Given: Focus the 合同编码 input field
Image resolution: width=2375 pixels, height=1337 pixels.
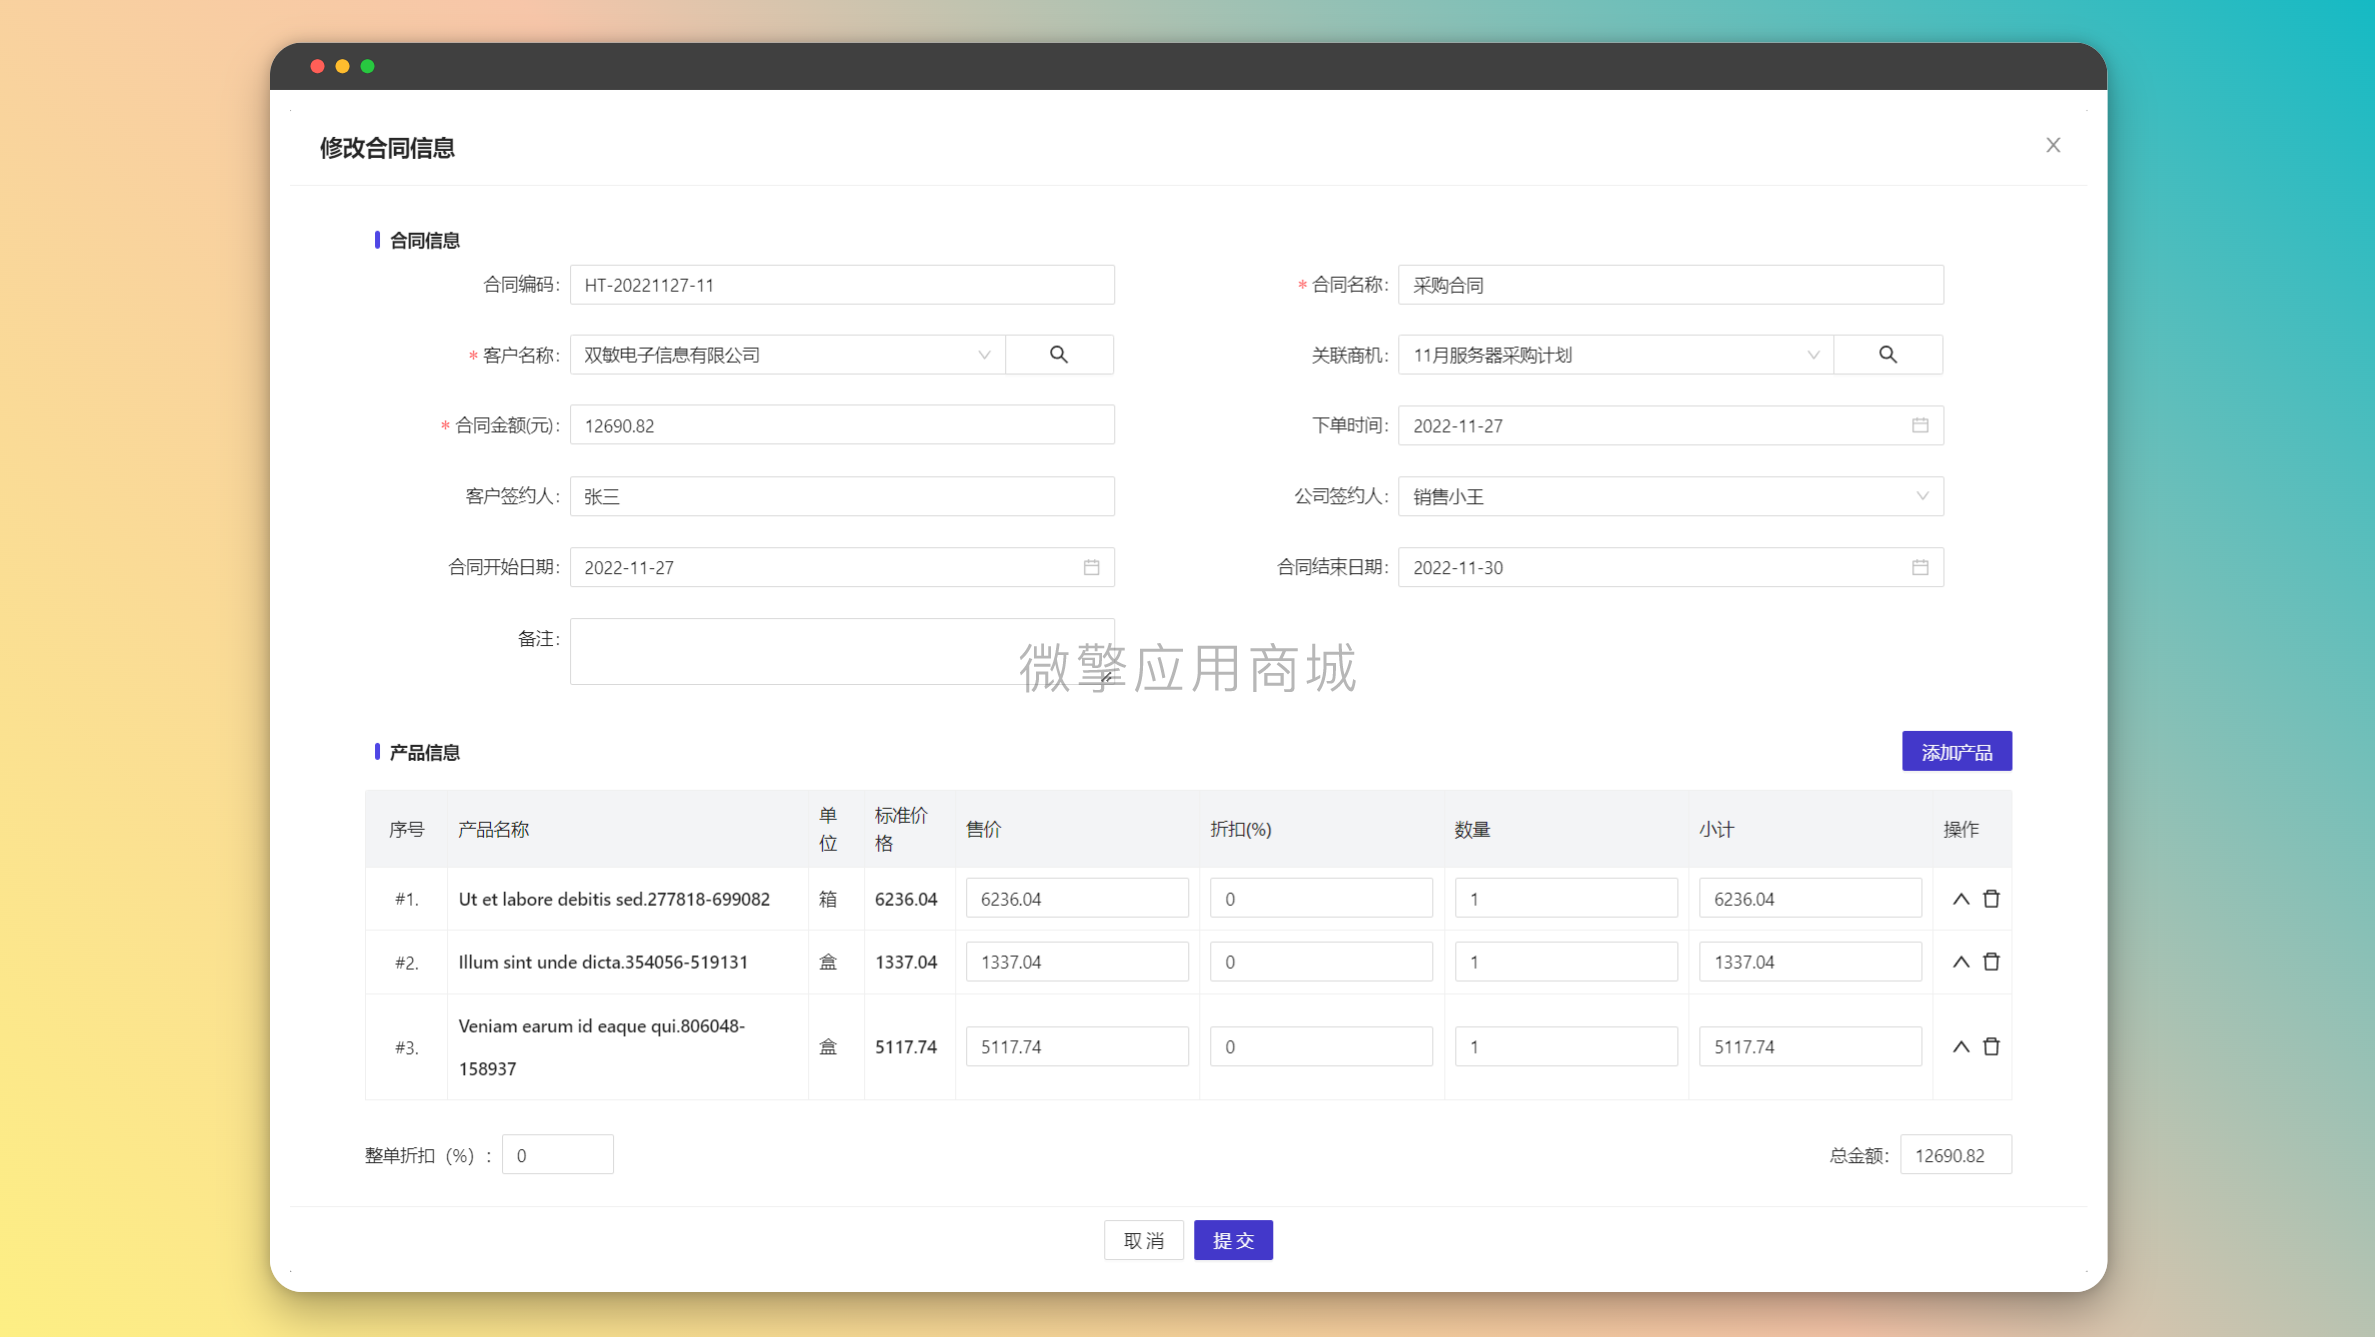Looking at the screenshot, I should (x=842, y=285).
